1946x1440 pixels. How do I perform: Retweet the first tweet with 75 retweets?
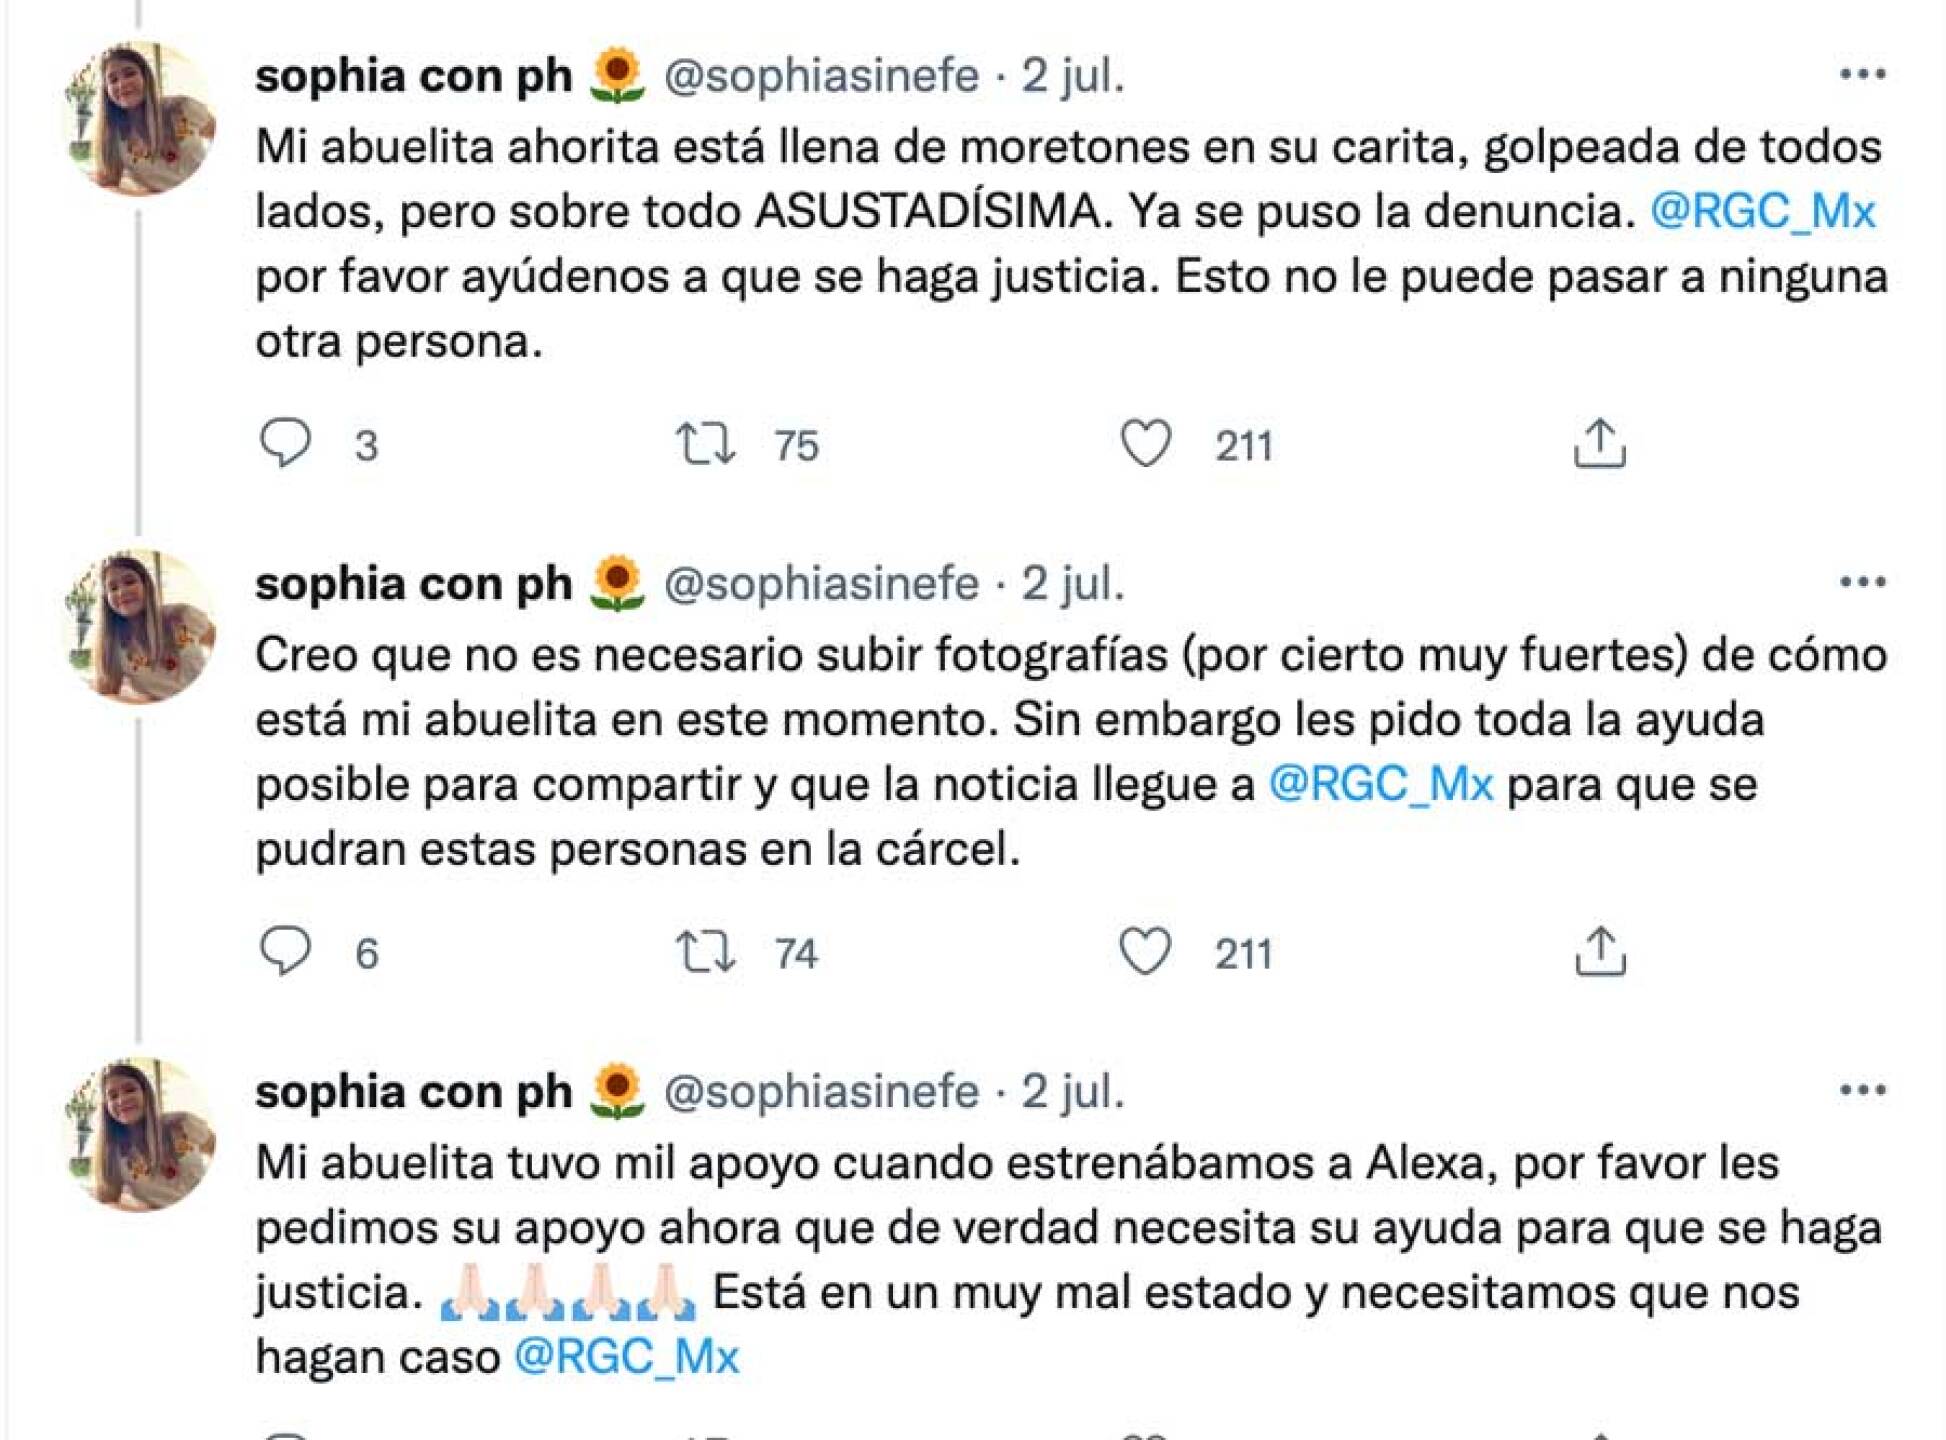click(x=706, y=444)
